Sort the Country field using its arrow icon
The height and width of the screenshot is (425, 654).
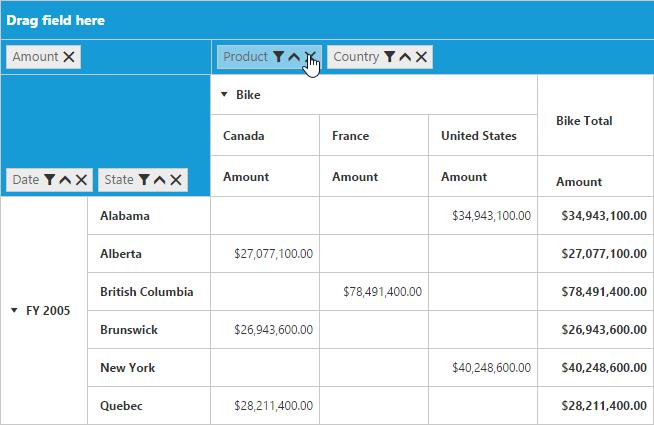pos(405,57)
